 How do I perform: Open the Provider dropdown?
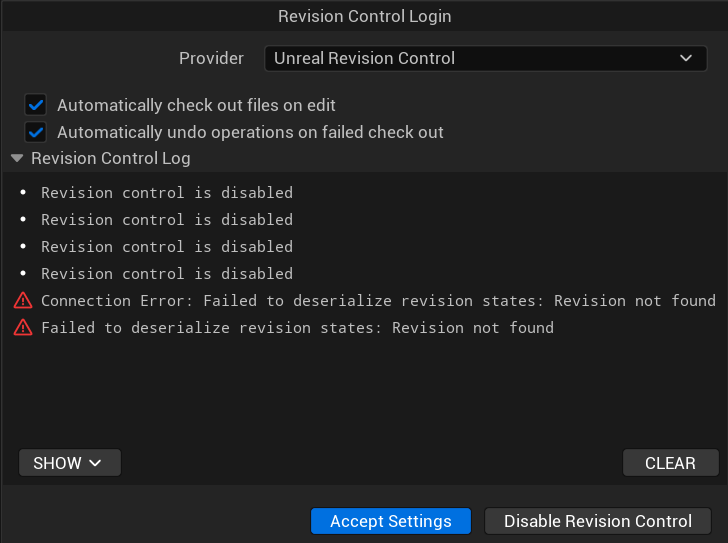click(x=485, y=58)
